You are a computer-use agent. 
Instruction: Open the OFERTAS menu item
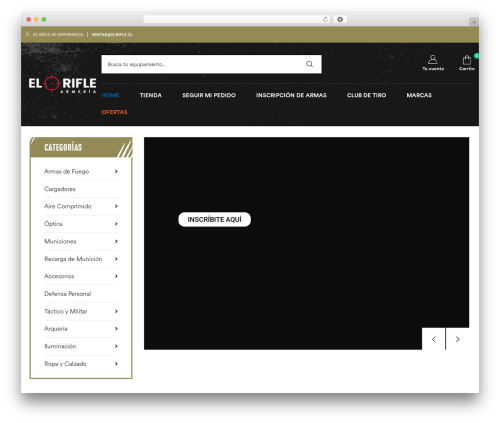tap(114, 112)
